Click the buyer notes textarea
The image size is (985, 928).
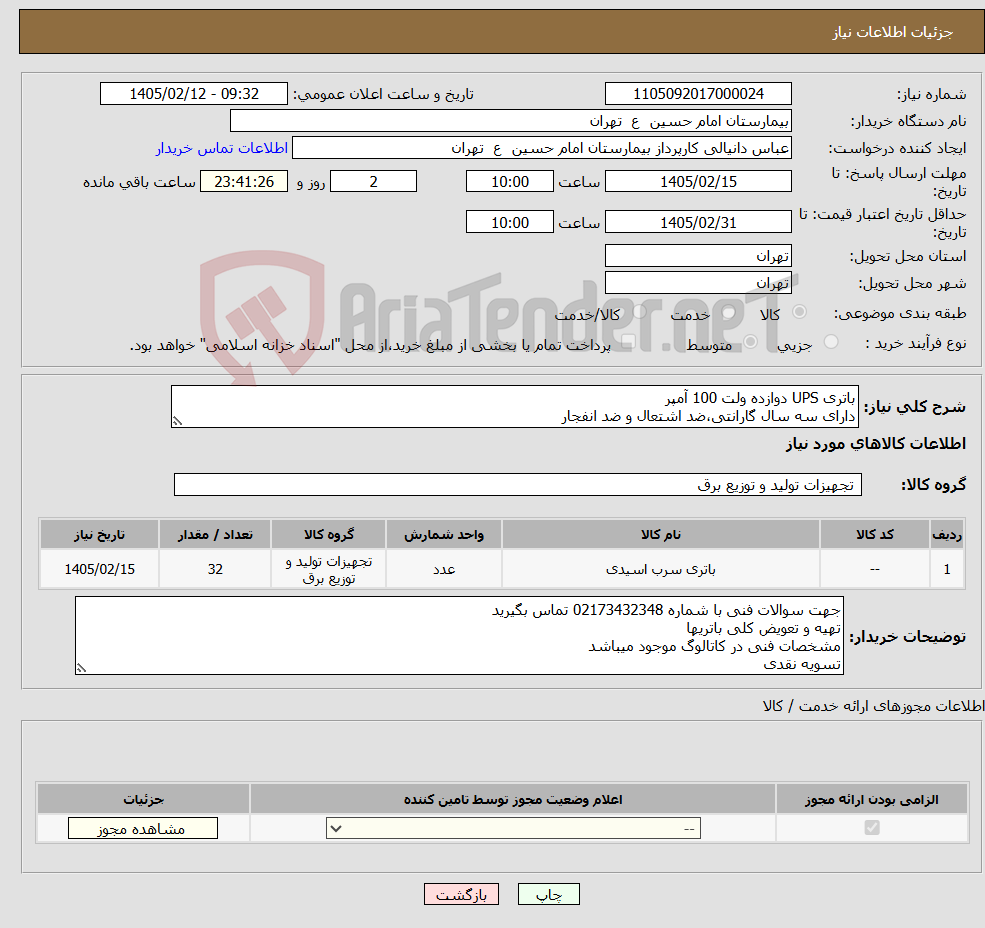click(459, 636)
